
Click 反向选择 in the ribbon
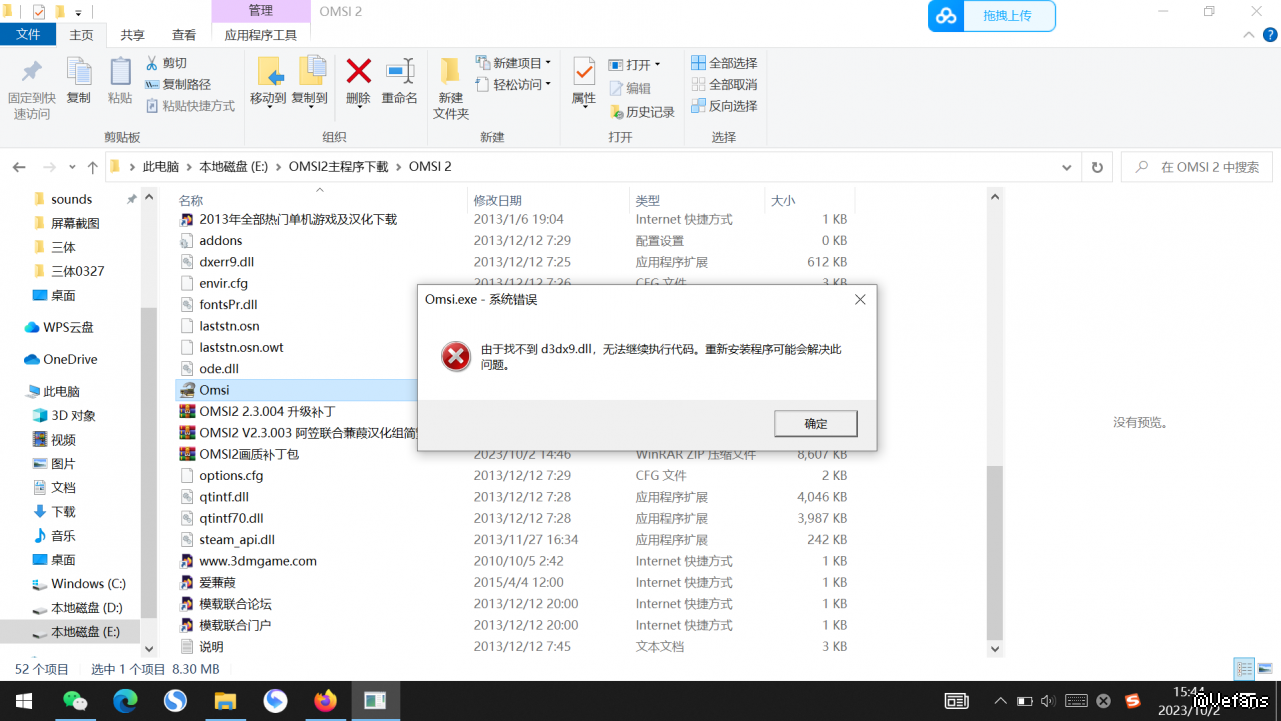click(x=724, y=106)
